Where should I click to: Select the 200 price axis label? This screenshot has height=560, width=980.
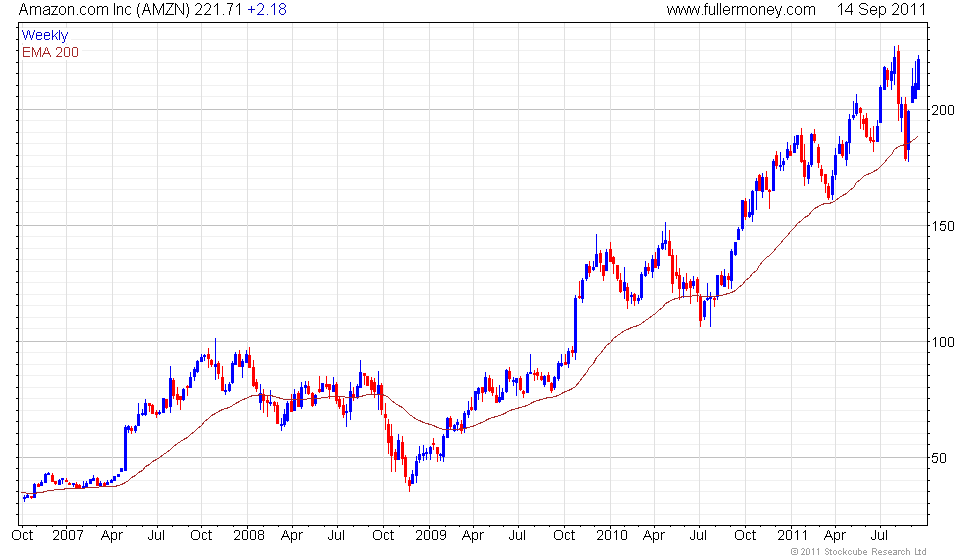944,110
